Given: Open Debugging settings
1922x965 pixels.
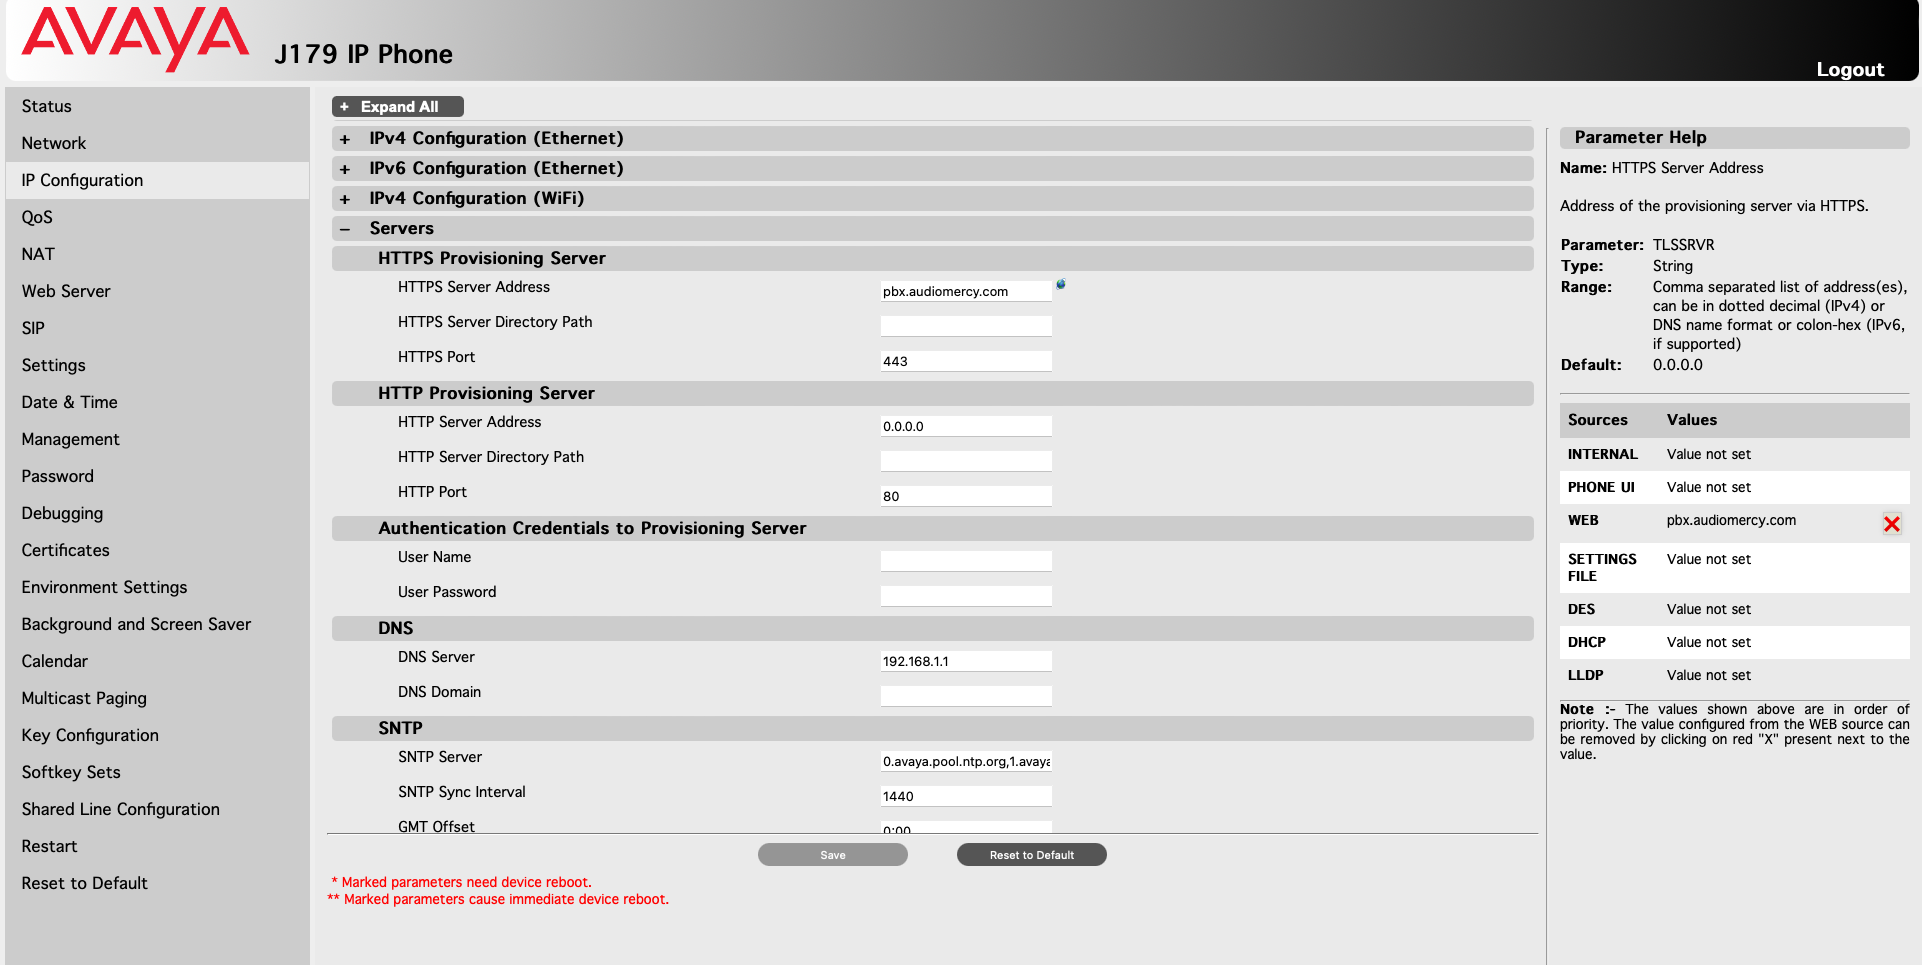Looking at the screenshot, I should click(x=157, y=513).
